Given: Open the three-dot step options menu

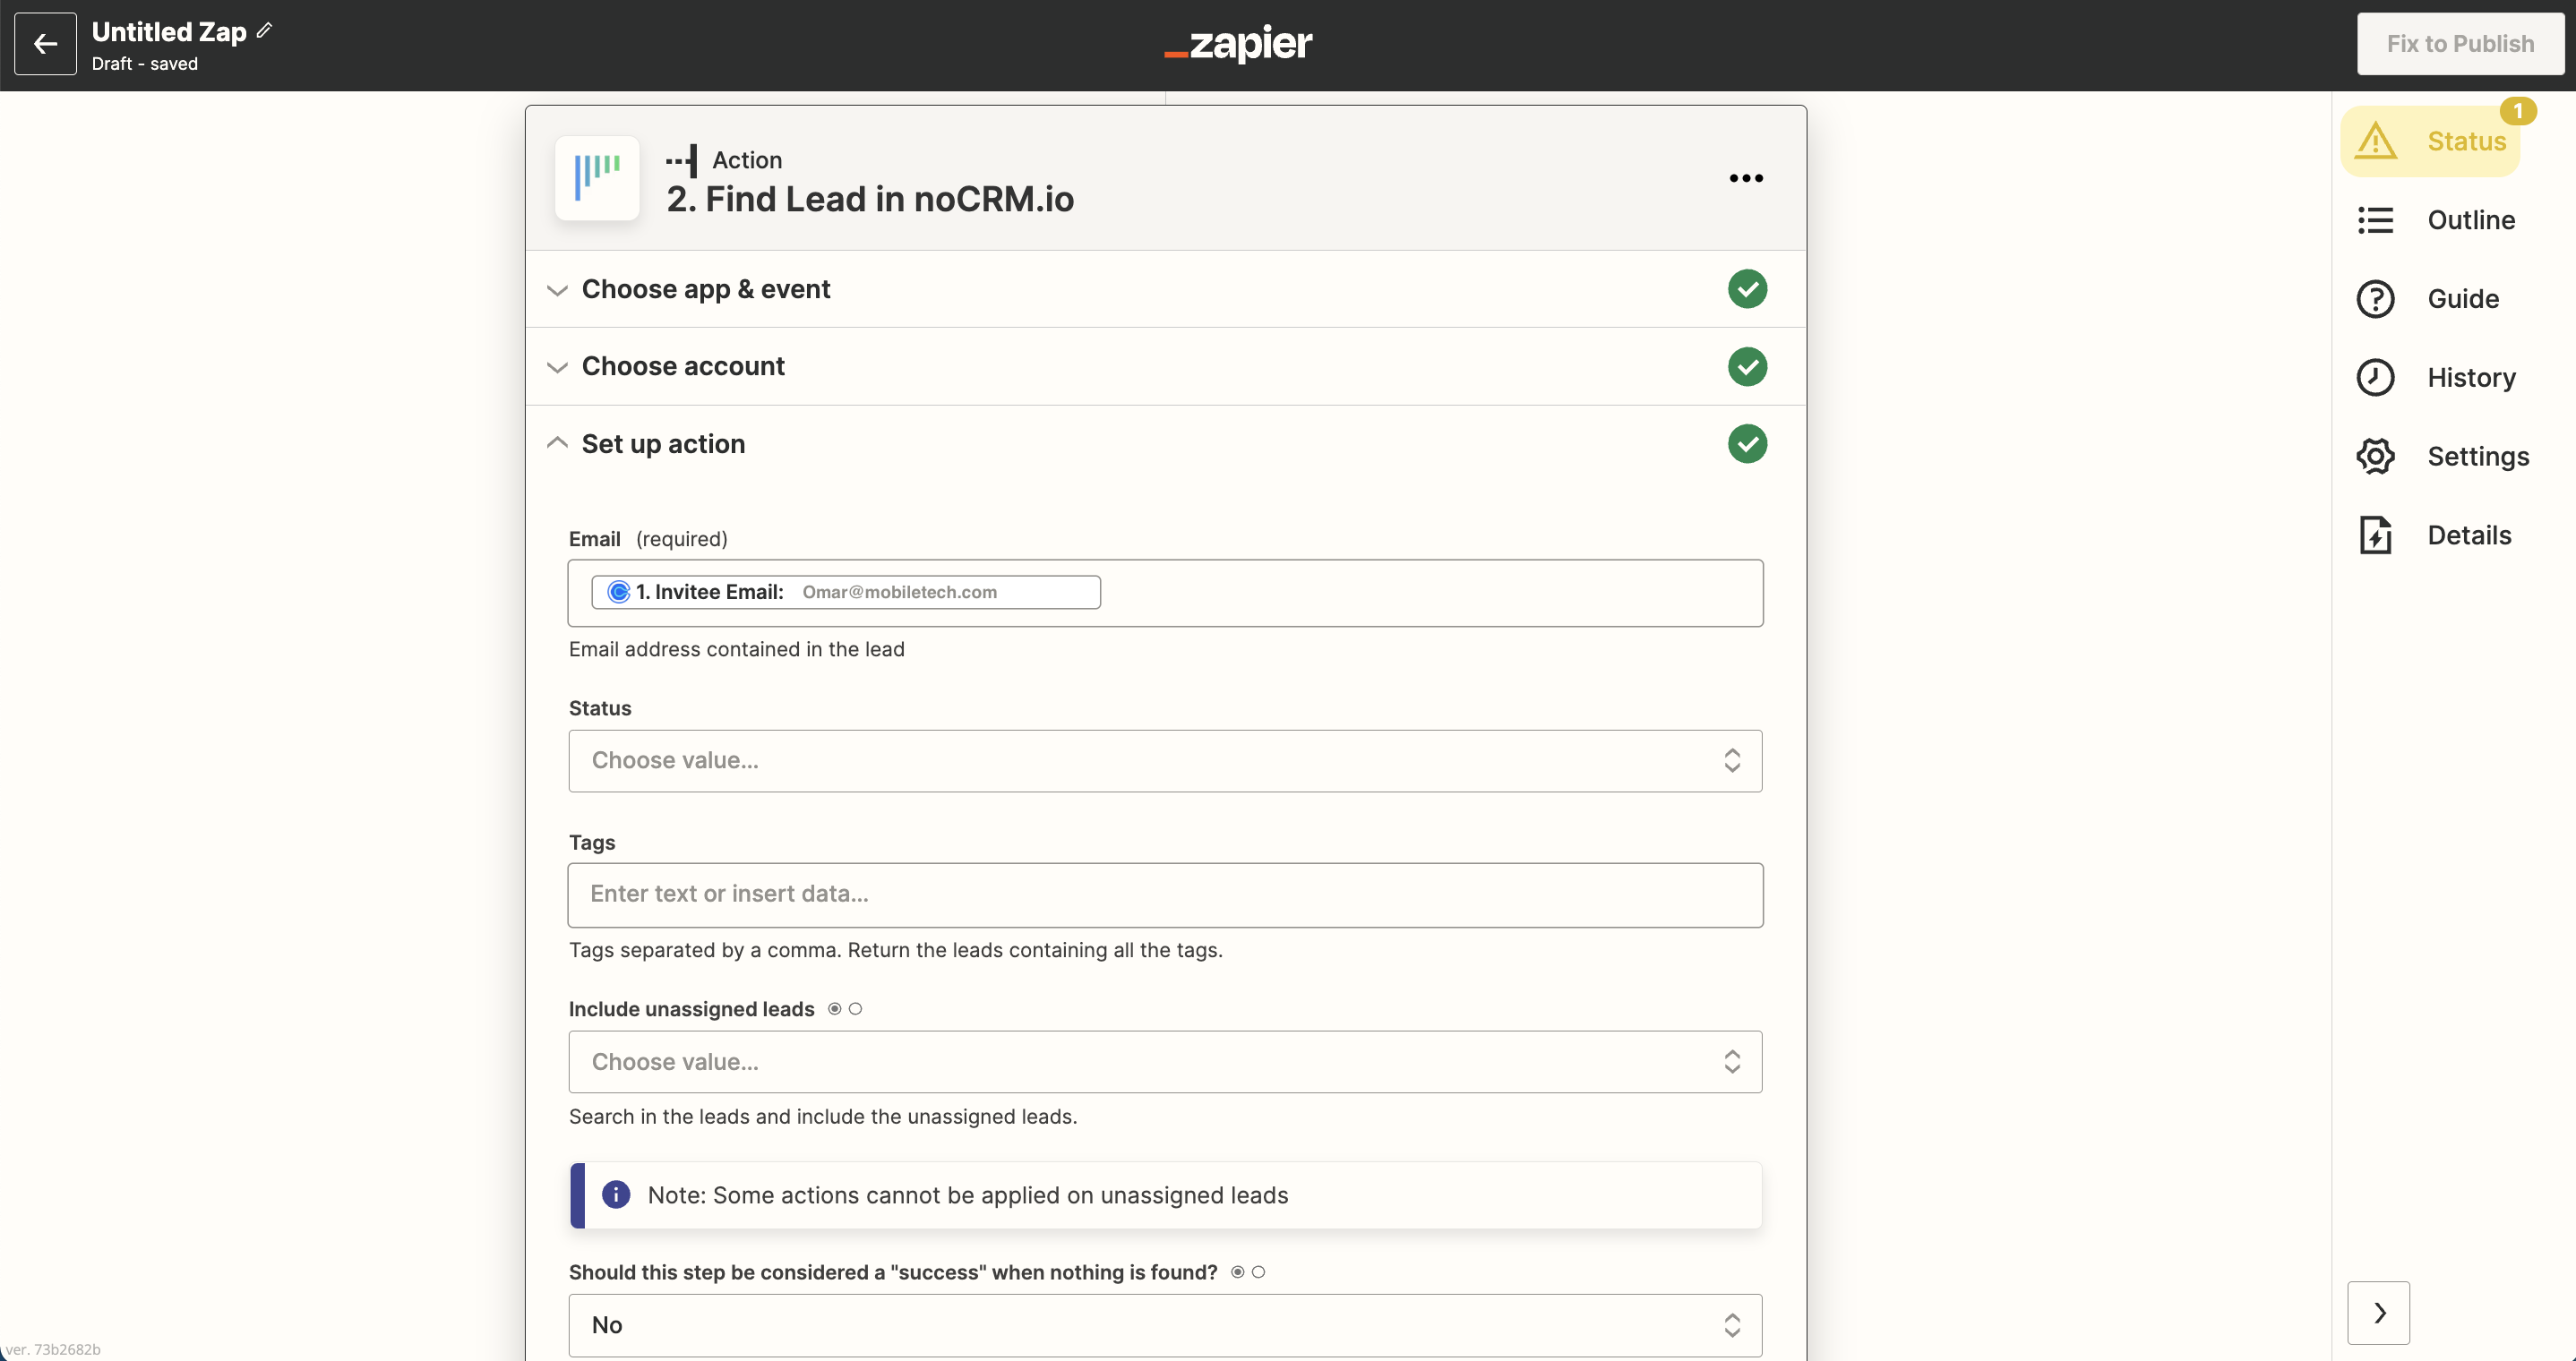Looking at the screenshot, I should (x=1746, y=178).
